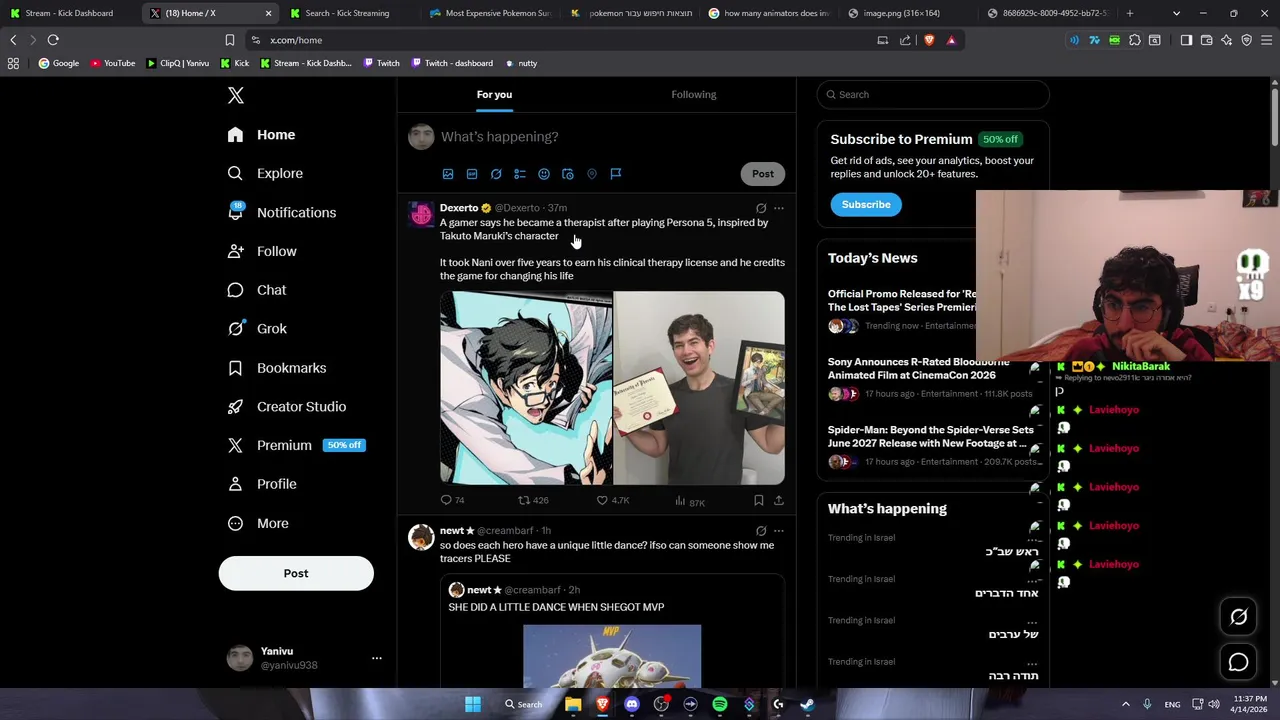The image size is (1280, 720).
Task: Open floating chat messages button
Action: pyautogui.click(x=1238, y=662)
